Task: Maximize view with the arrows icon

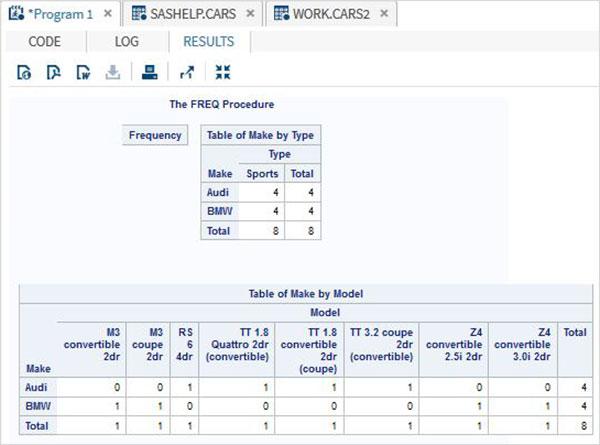Action: pos(223,72)
